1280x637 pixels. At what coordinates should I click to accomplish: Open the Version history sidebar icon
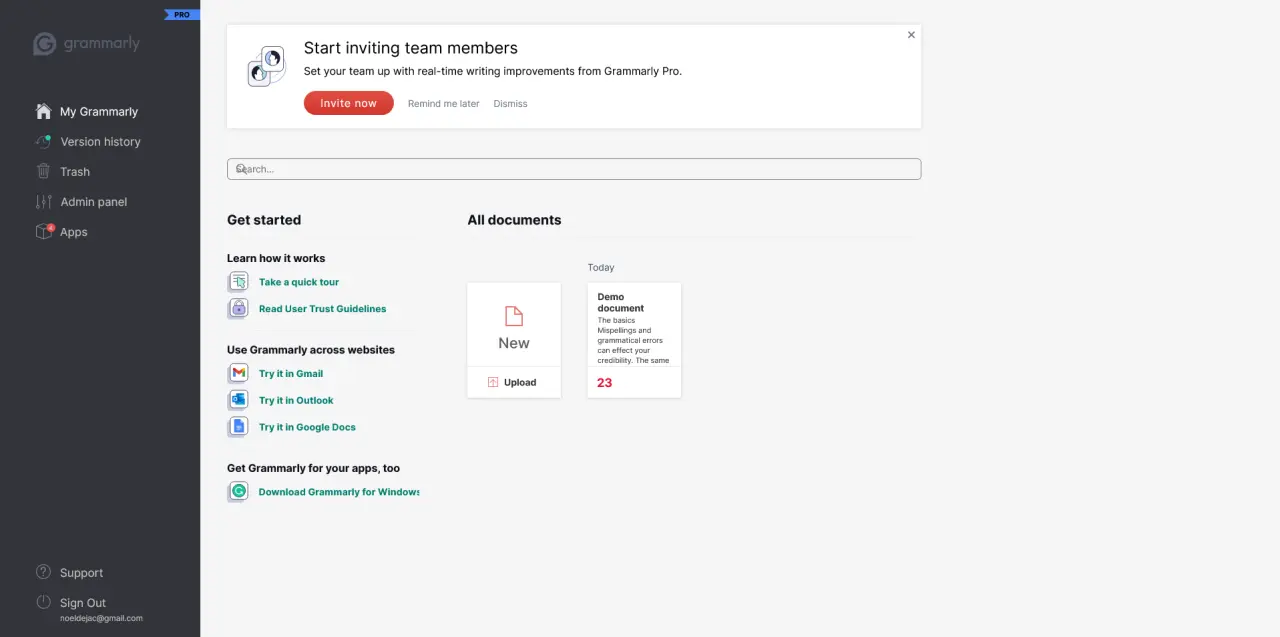(x=43, y=141)
